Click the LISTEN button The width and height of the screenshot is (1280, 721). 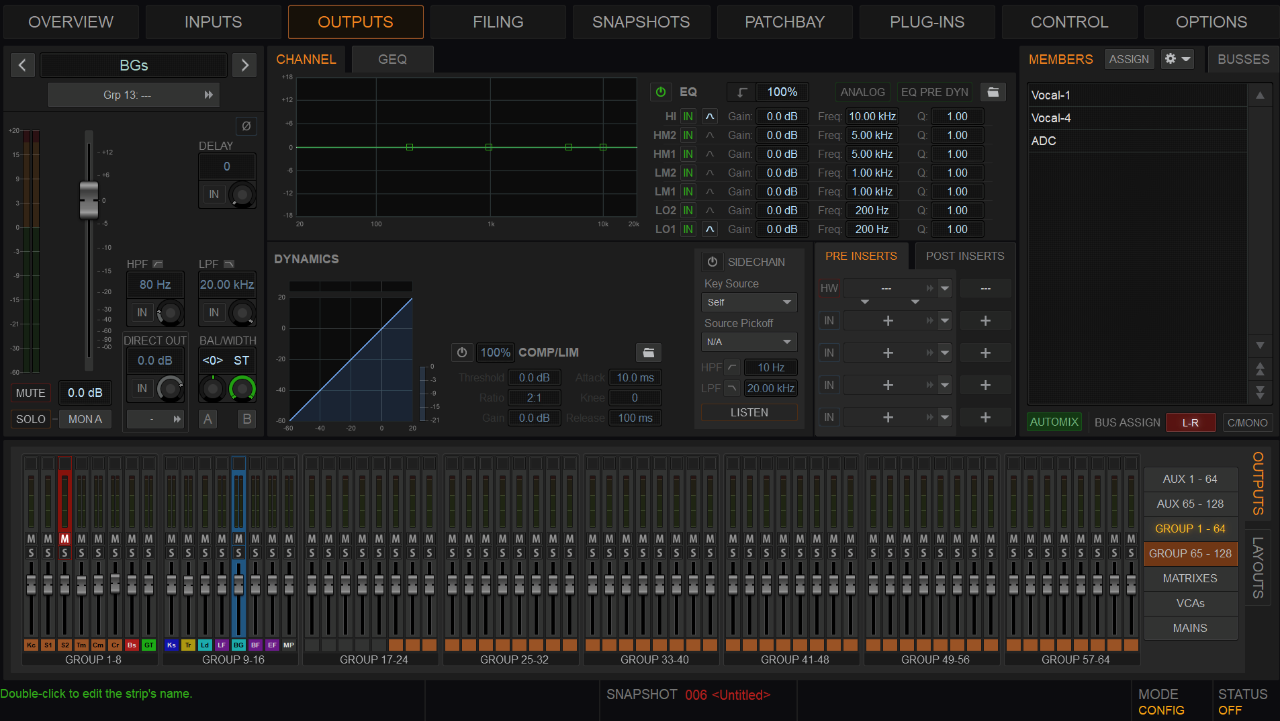pos(749,412)
